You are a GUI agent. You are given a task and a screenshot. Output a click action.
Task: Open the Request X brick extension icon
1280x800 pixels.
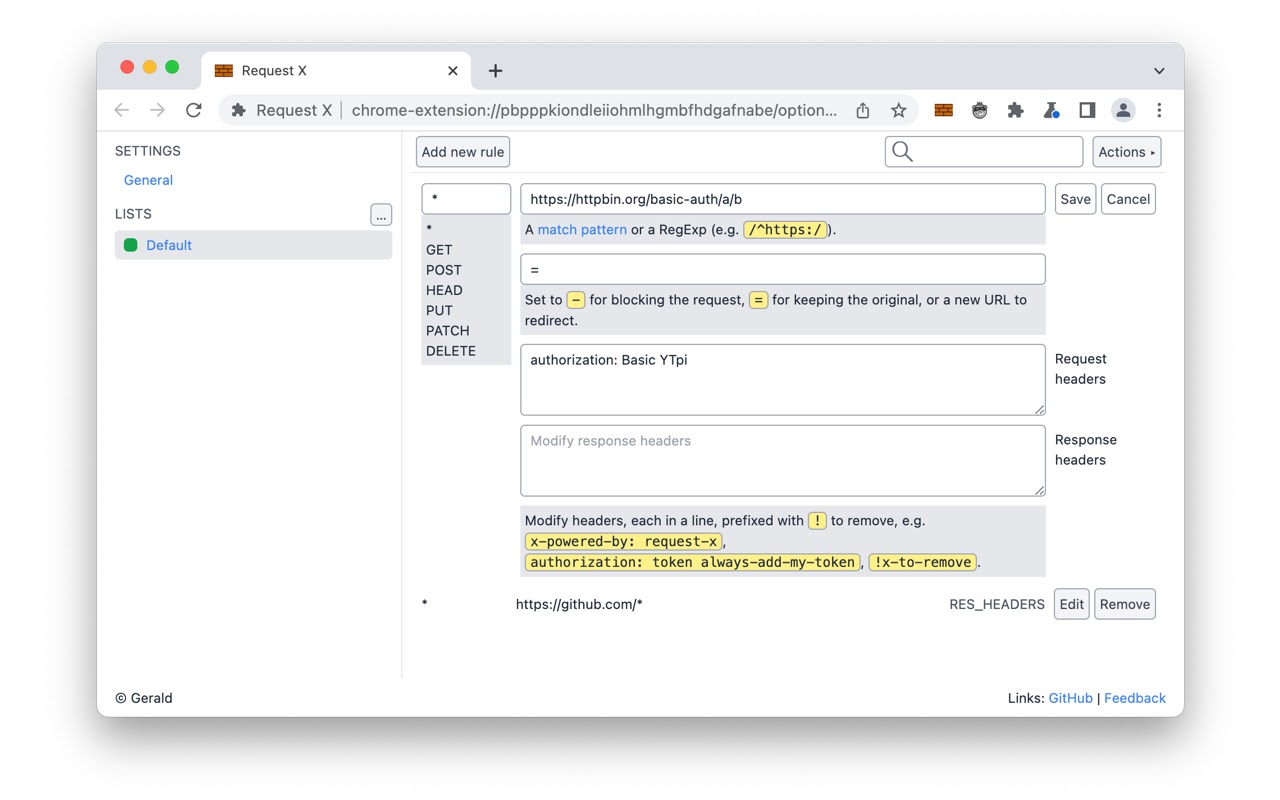[943, 110]
